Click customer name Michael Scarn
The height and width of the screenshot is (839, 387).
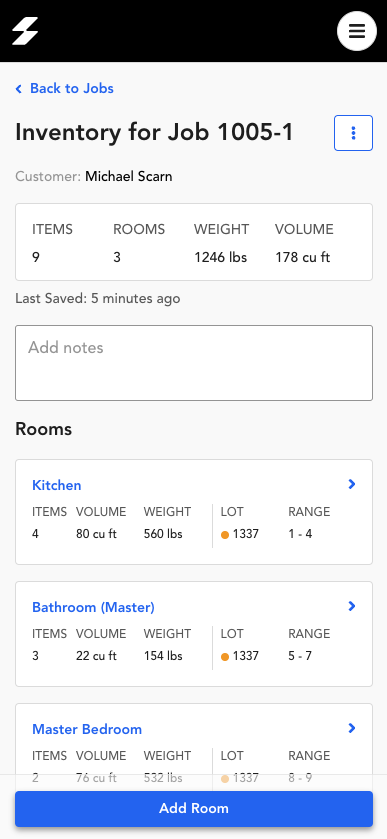coord(128,177)
